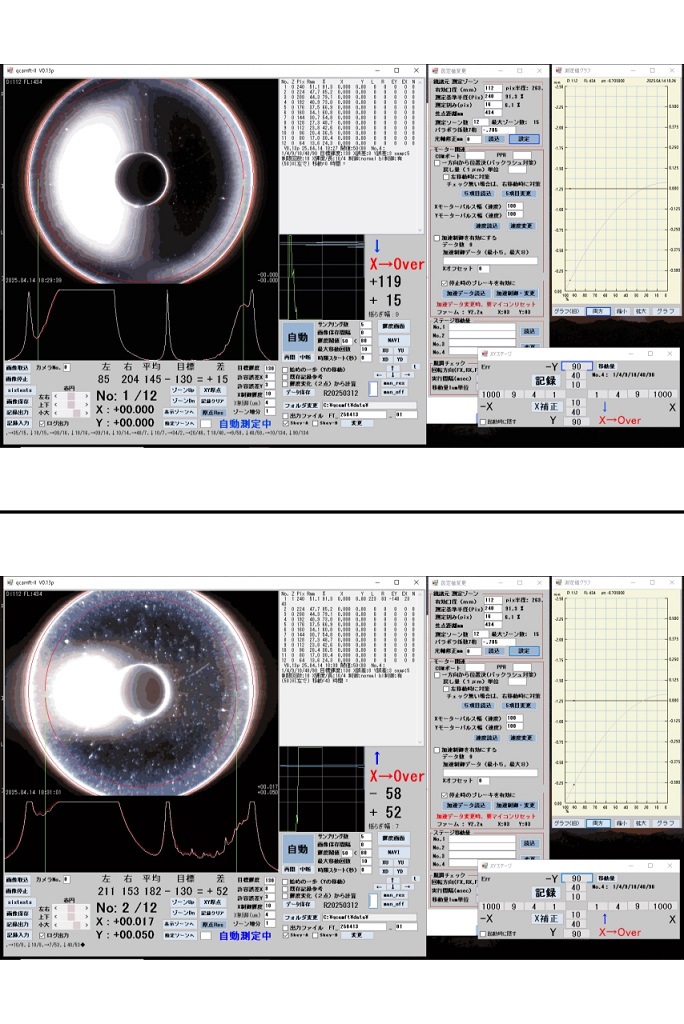Click 記録入力 in the No: 2 /12 window
The image size is (684, 1024).
[x=17, y=935]
